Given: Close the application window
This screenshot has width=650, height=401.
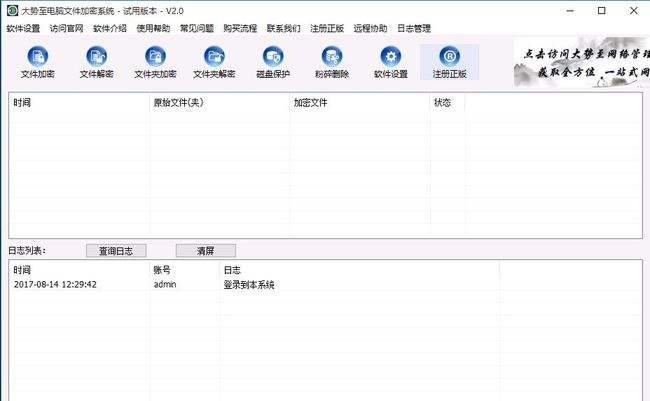Looking at the screenshot, I should 633,11.
